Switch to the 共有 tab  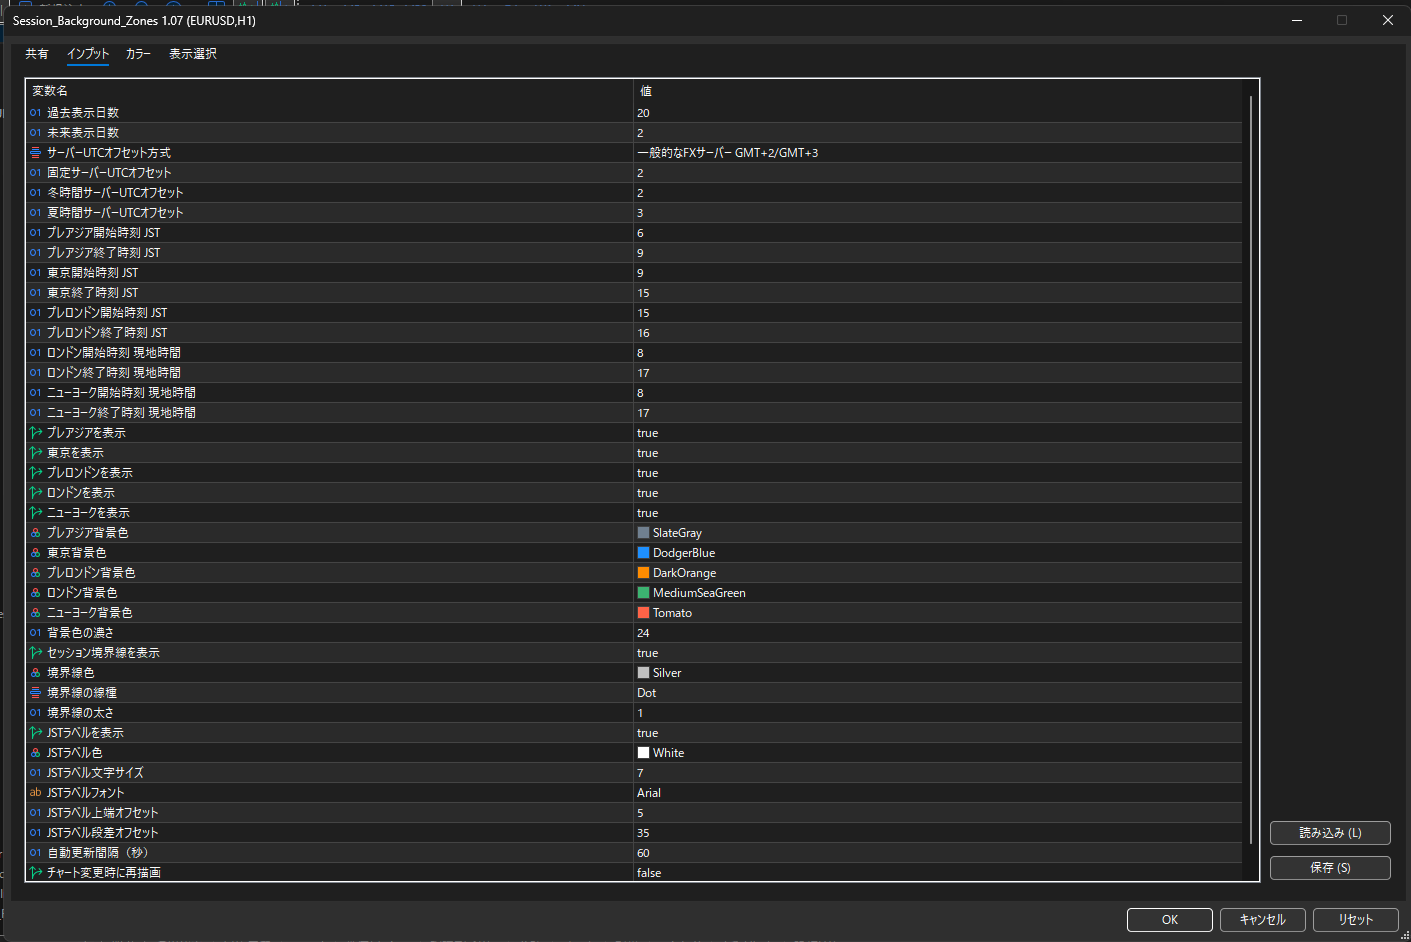(x=37, y=54)
